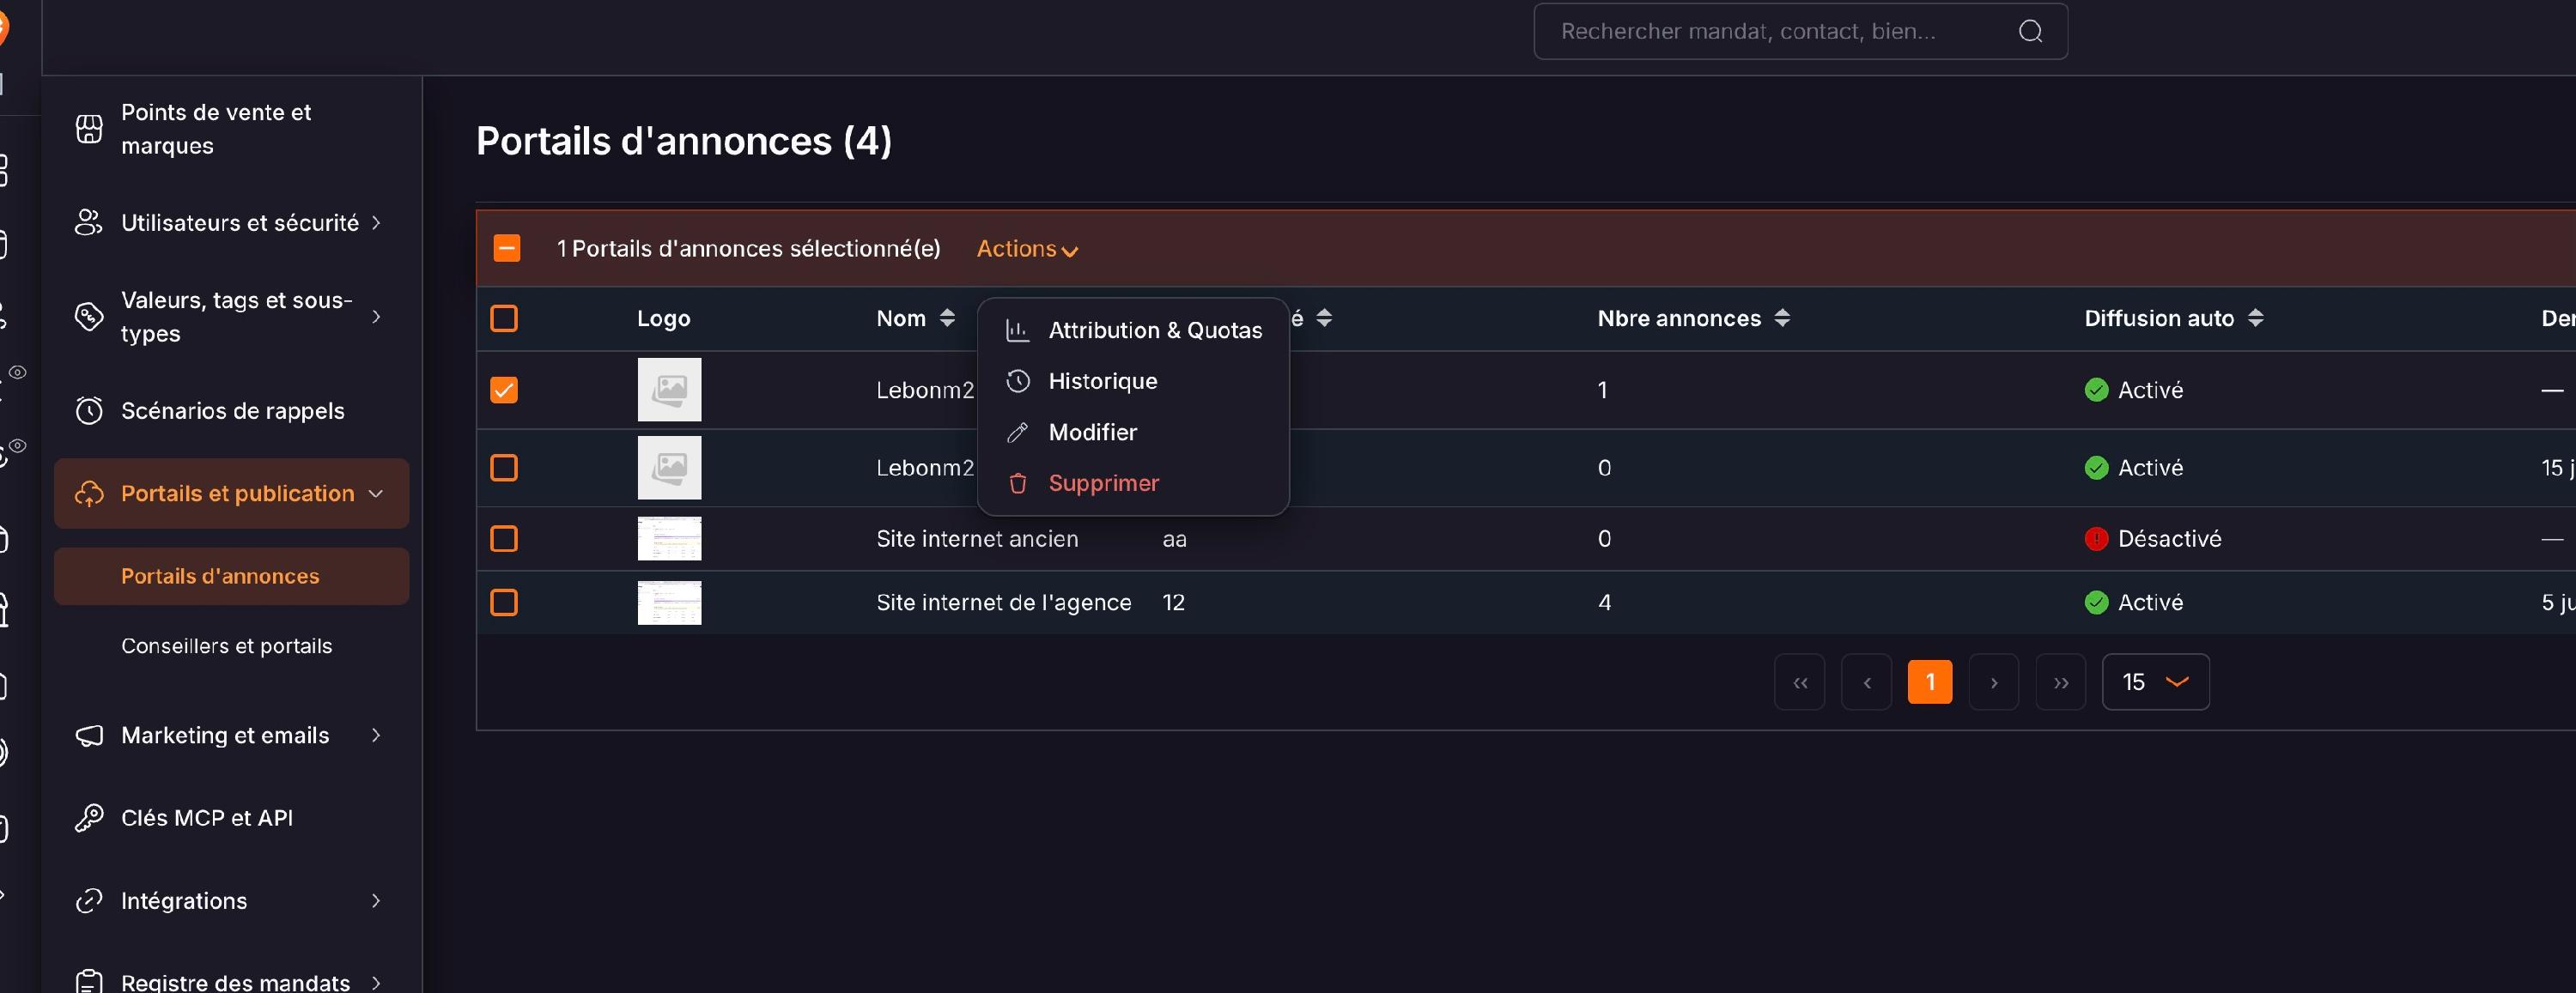Expand Valeurs, tags et sous-types chevron

point(376,316)
